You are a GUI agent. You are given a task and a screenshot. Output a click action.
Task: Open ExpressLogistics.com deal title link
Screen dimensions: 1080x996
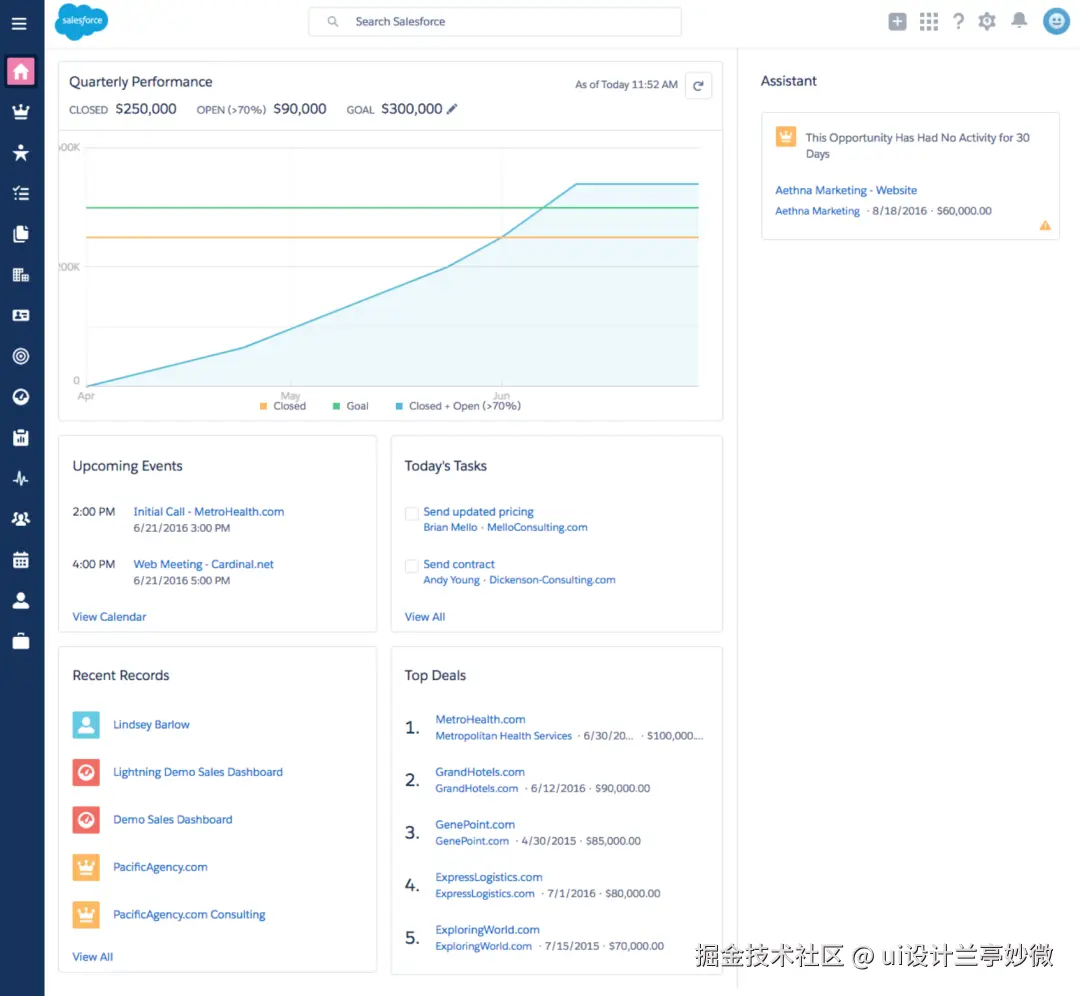[489, 878]
